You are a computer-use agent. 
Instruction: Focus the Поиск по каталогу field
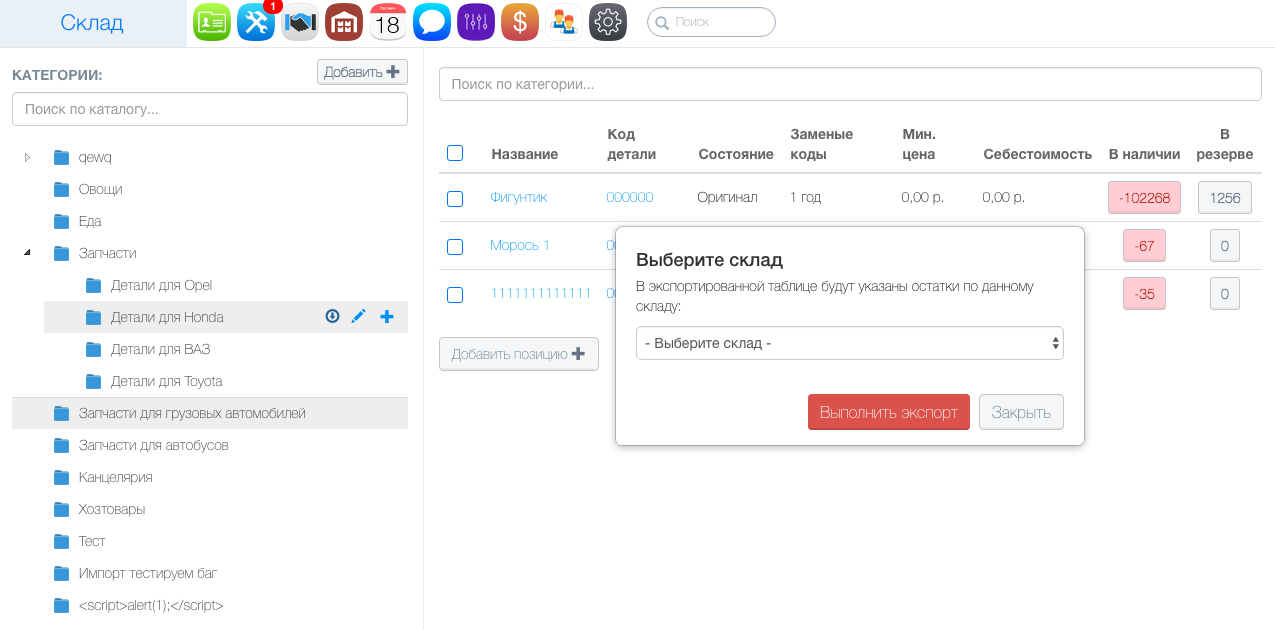click(210, 109)
